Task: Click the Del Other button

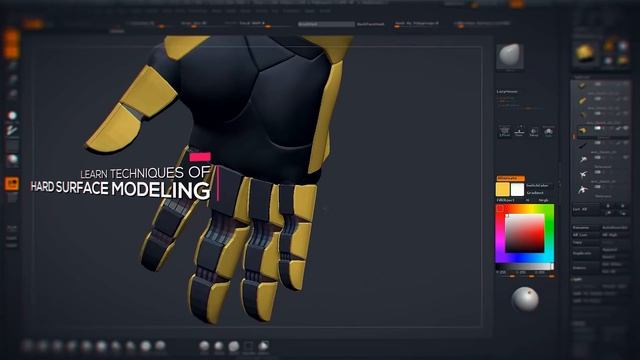Action: click(615, 264)
